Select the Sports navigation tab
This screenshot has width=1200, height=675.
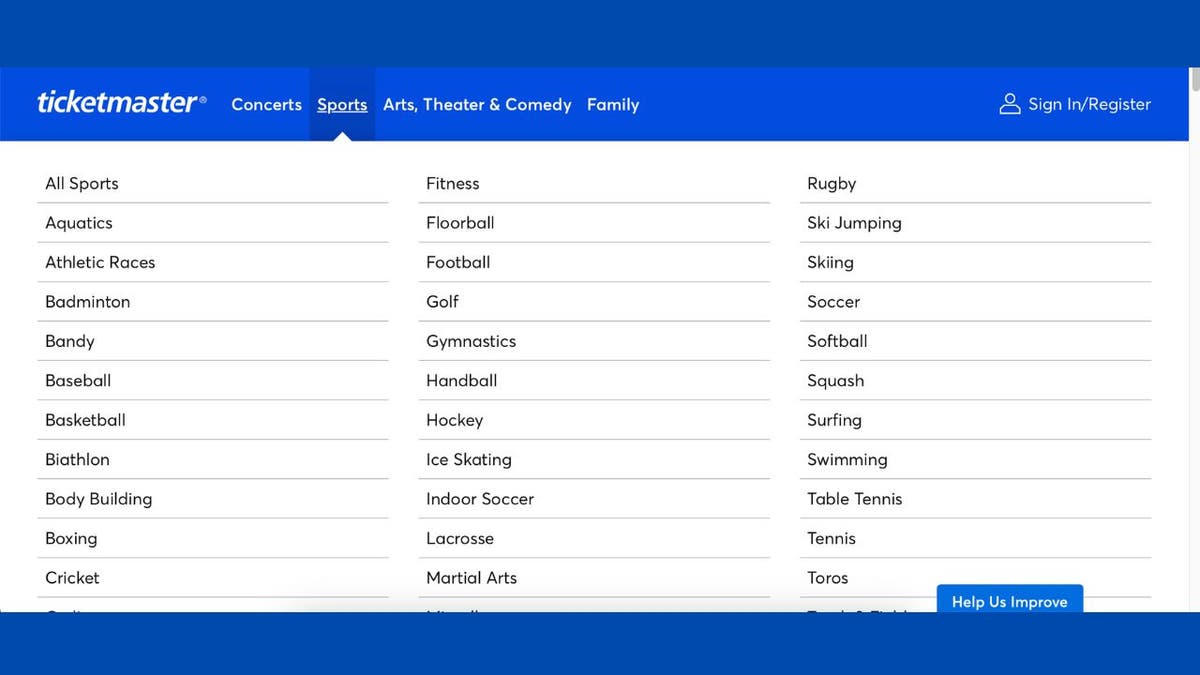click(342, 104)
